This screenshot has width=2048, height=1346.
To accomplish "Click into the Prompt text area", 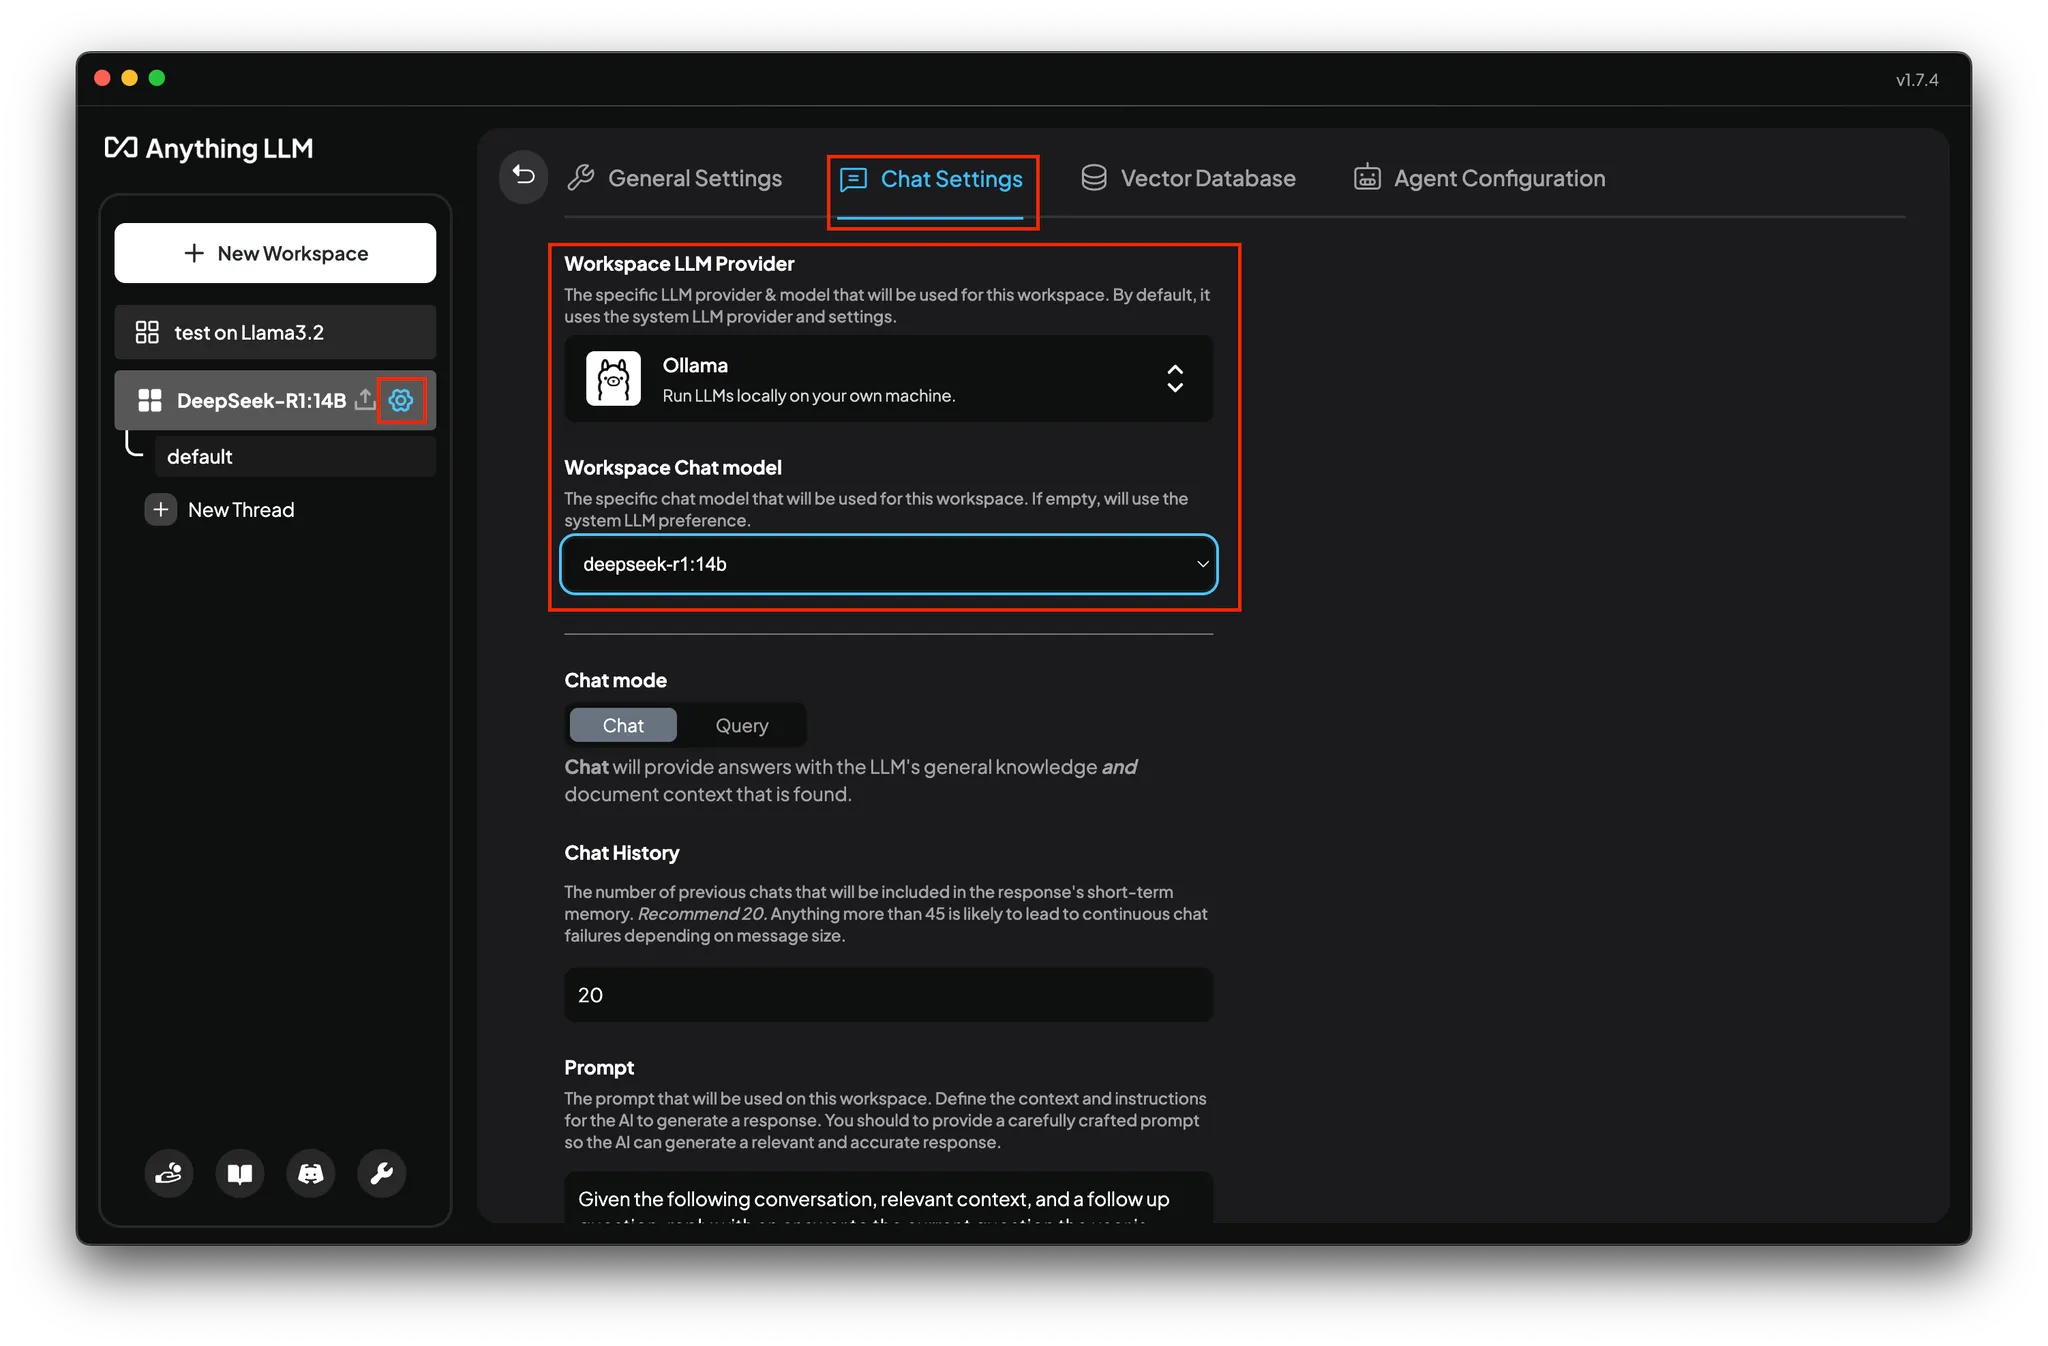I will tap(888, 1199).
